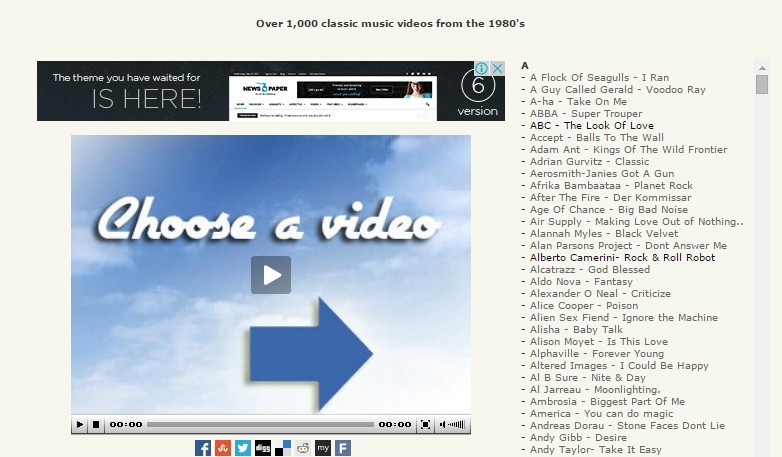Bookmark page with the Delicious icon
The height and width of the screenshot is (457, 782).
(x=283, y=448)
